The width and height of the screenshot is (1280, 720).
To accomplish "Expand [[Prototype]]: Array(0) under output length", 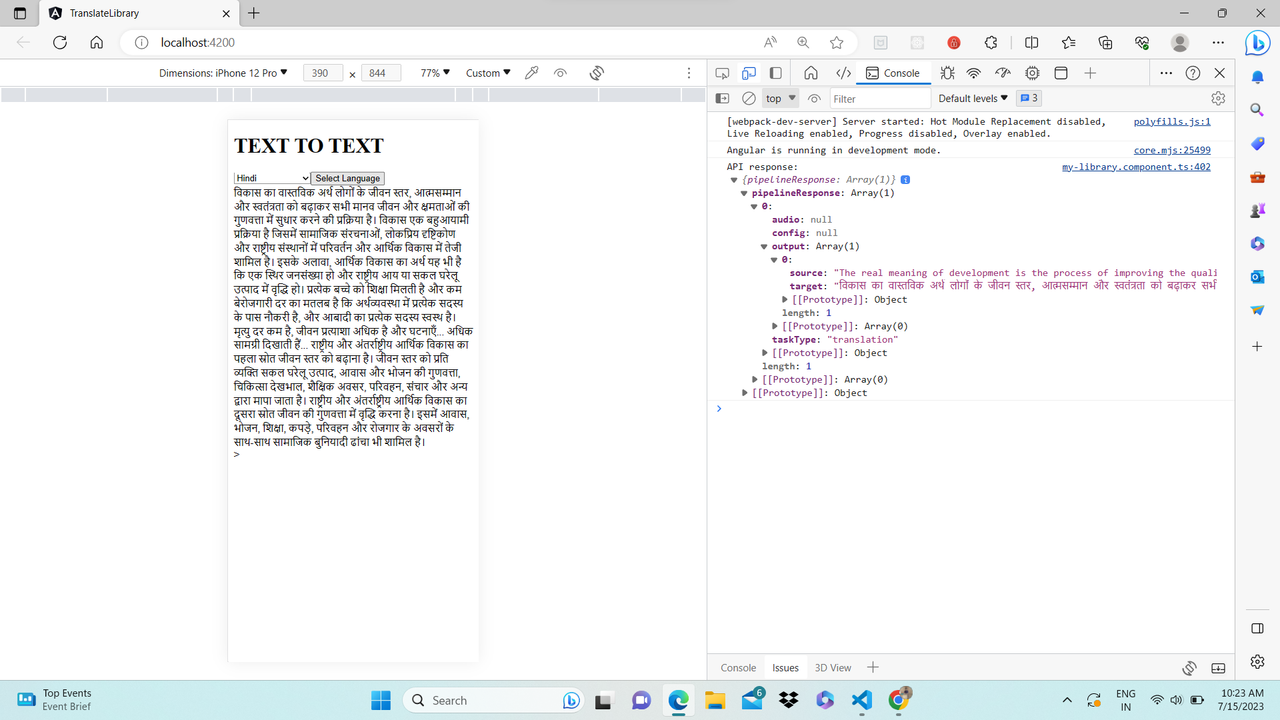I will click(x=775, y=326).
